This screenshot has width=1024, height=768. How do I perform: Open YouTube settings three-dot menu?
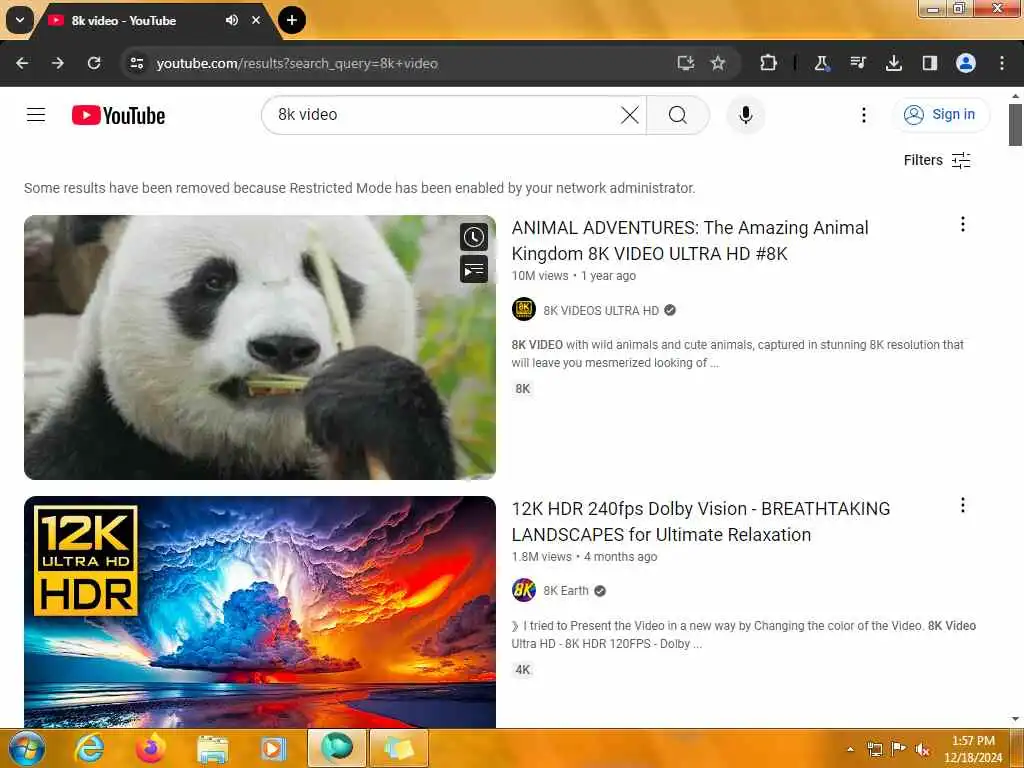(x=863, y=115)
